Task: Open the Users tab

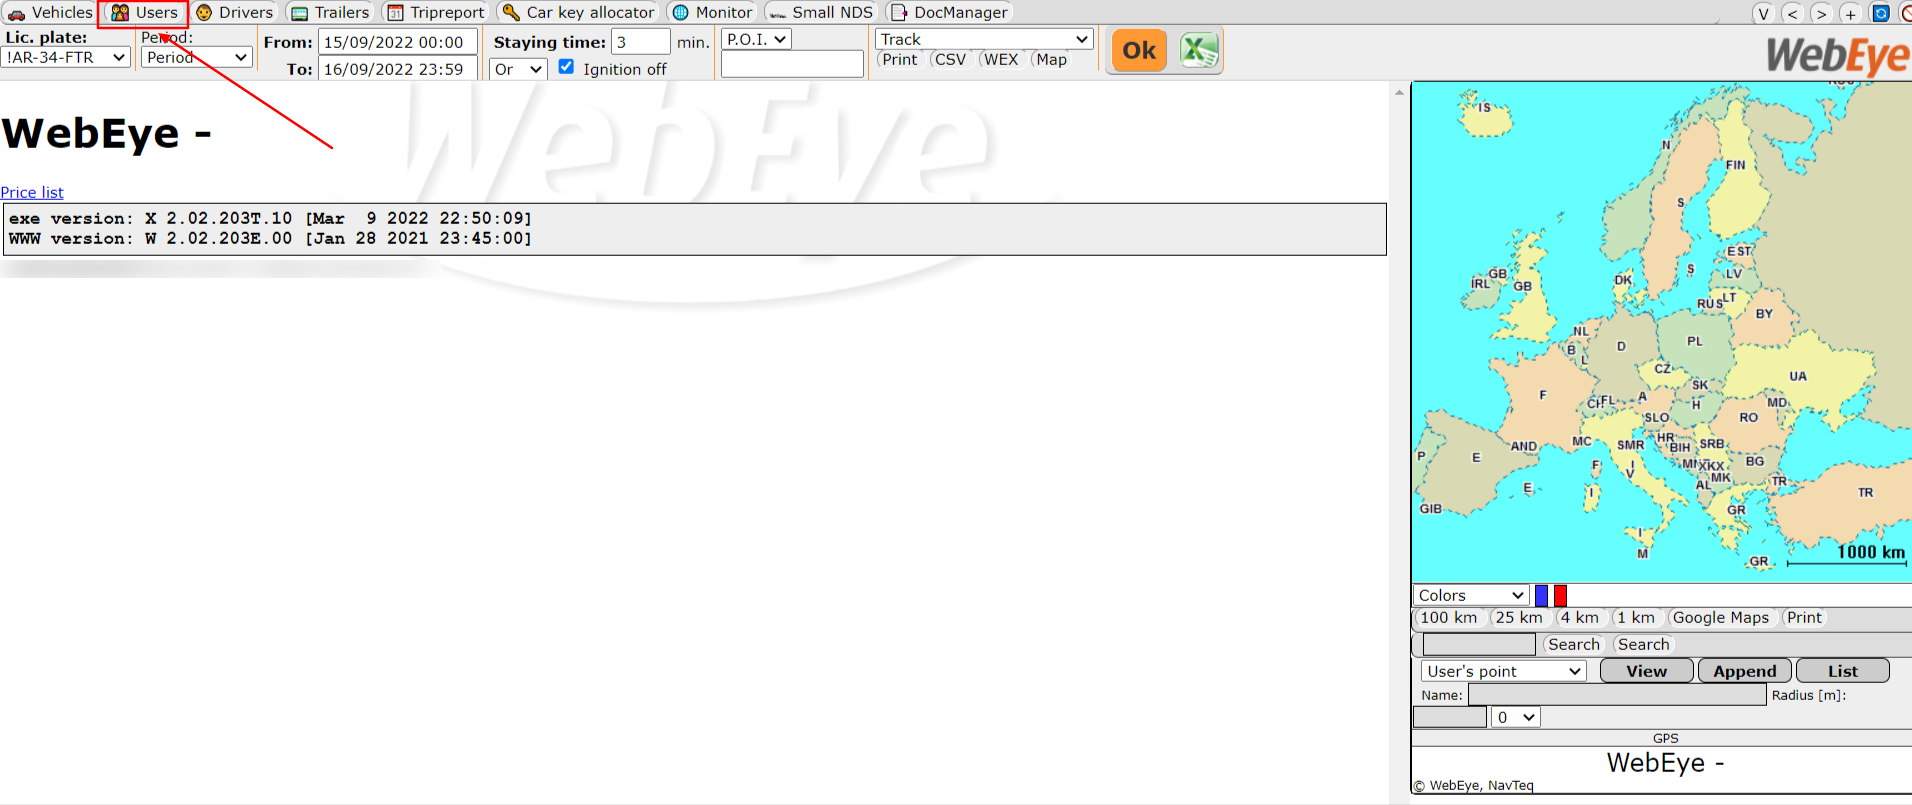Action: pyautogui.click(x=145, y=12)
